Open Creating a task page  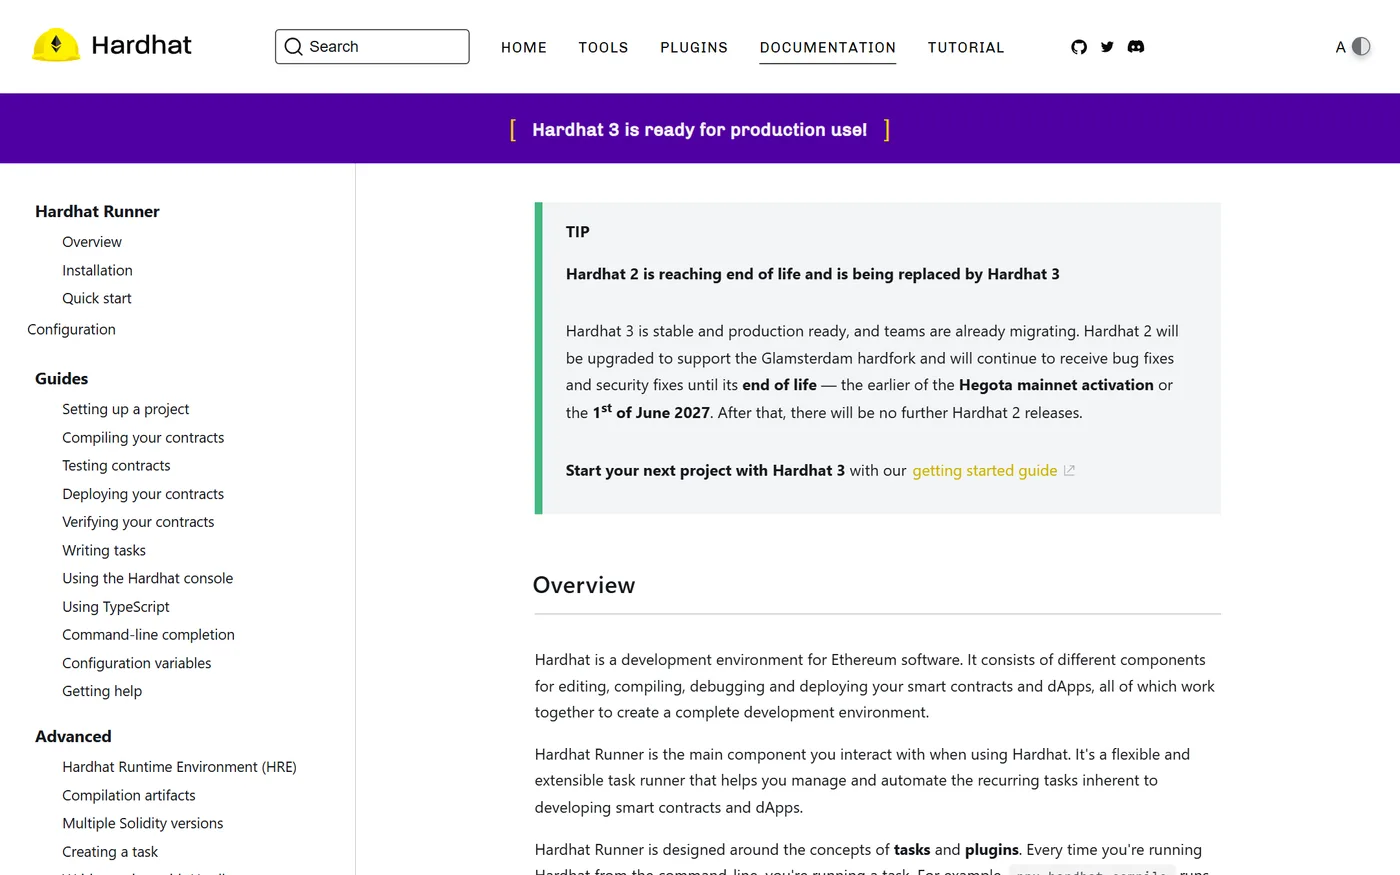pyautogui.click(x=110, y=852)
